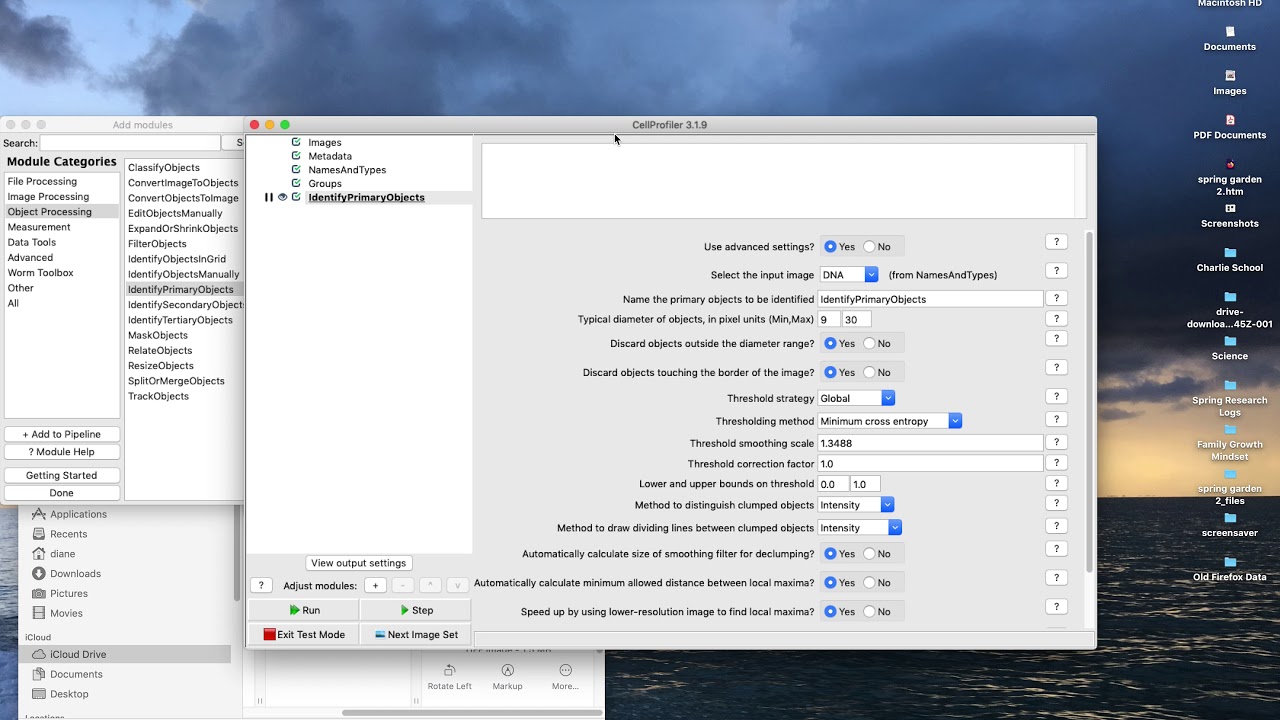Viewport: 1280px width, 720px height.
Task: Open help for minimum allowed distance setting
Action: [1056, 578]
